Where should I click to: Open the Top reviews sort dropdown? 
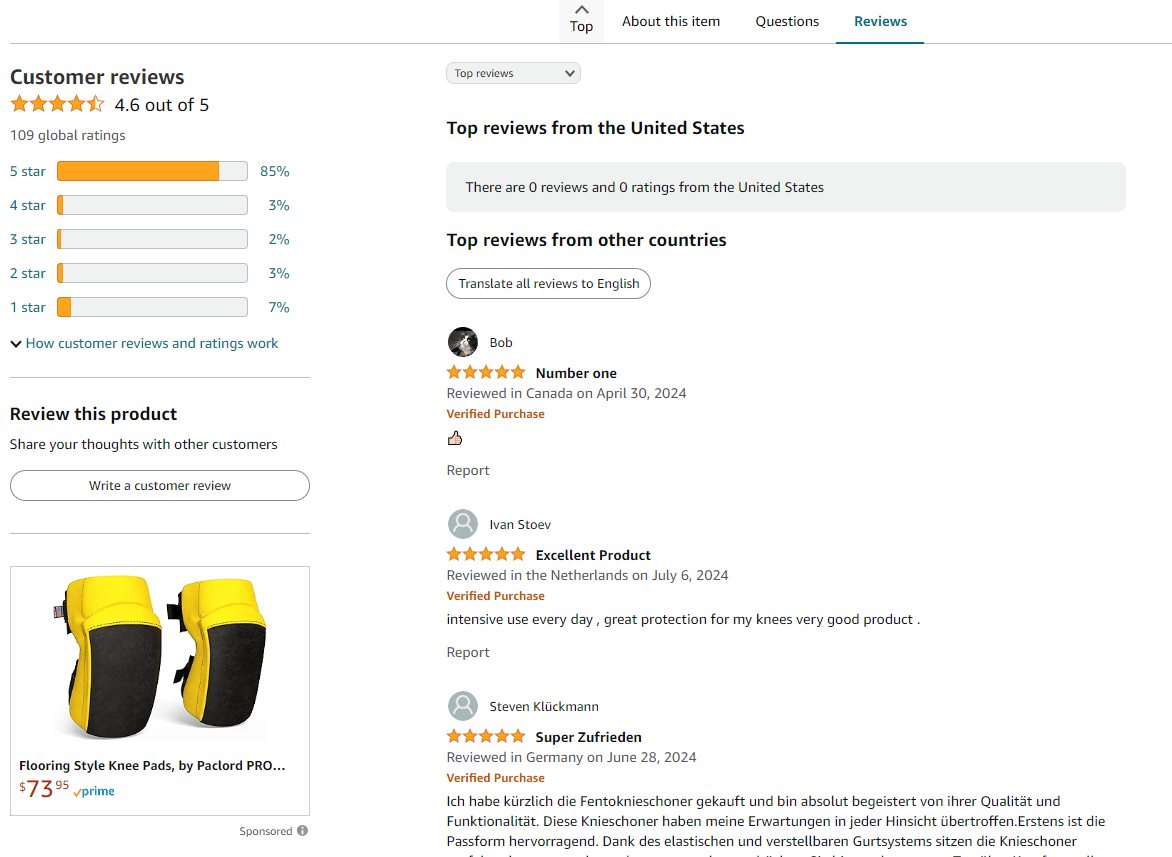(513, 73)
